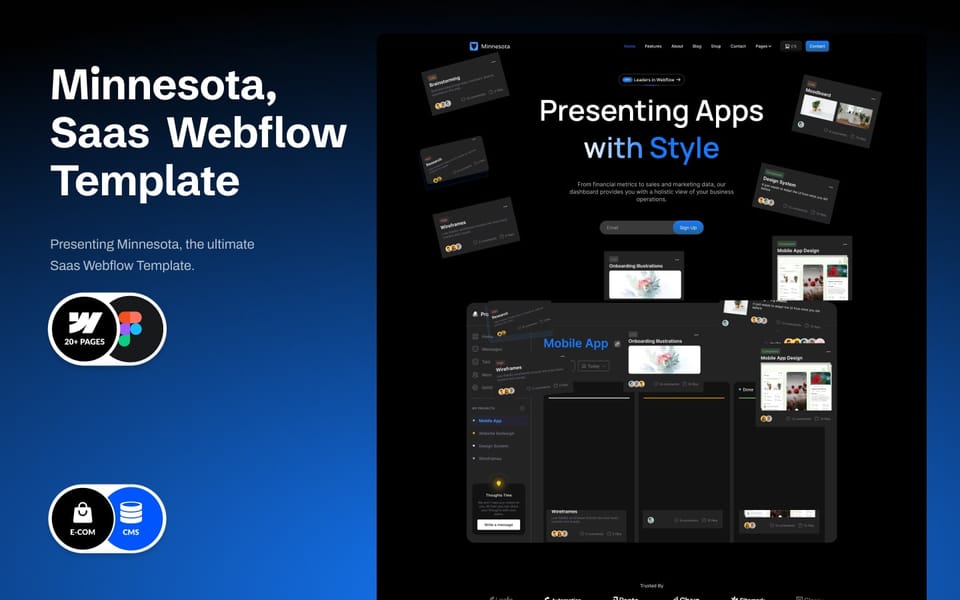The image size is (960, 600).
Task: Open the Leaders in Webflow pill link
Action: 651,80
